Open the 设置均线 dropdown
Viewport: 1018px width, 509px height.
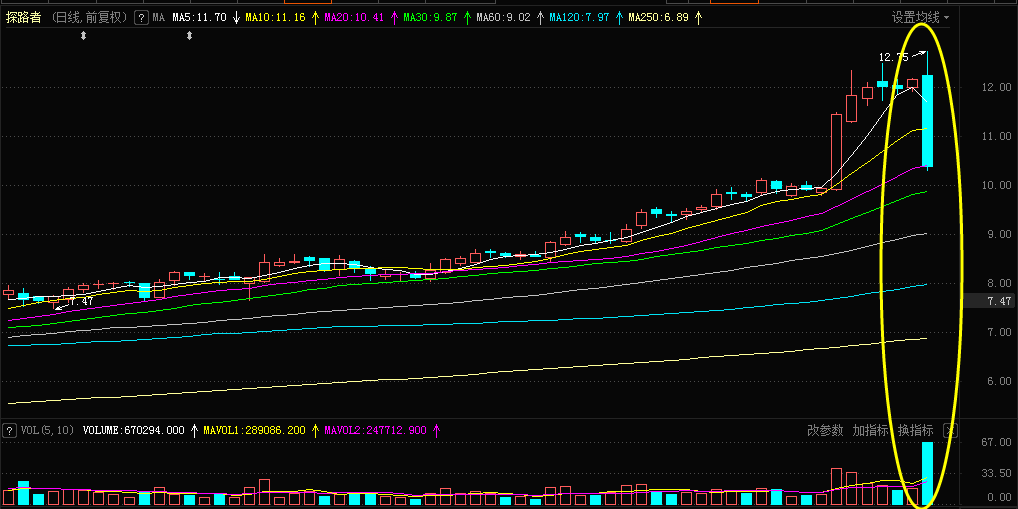point(921,17)
